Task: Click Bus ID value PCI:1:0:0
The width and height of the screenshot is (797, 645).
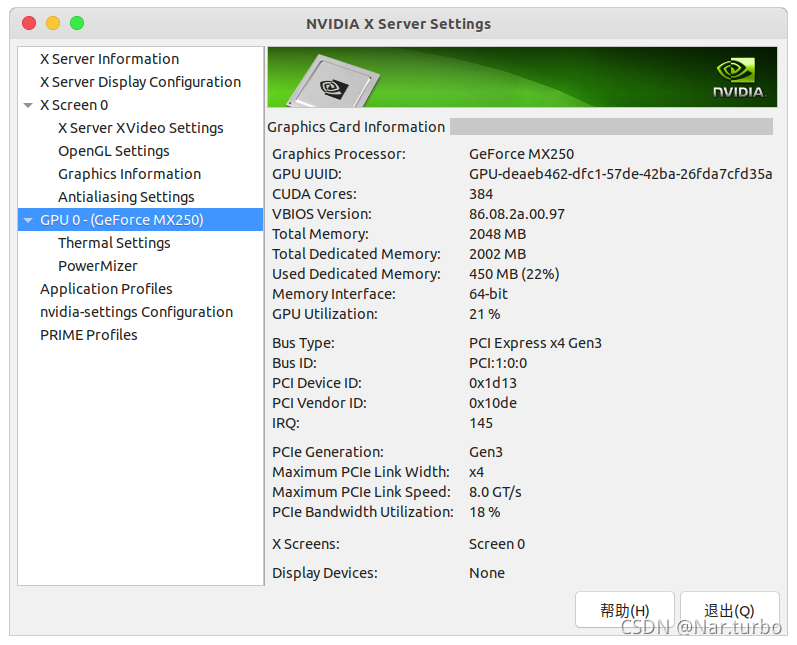Action: click(498, 363)
